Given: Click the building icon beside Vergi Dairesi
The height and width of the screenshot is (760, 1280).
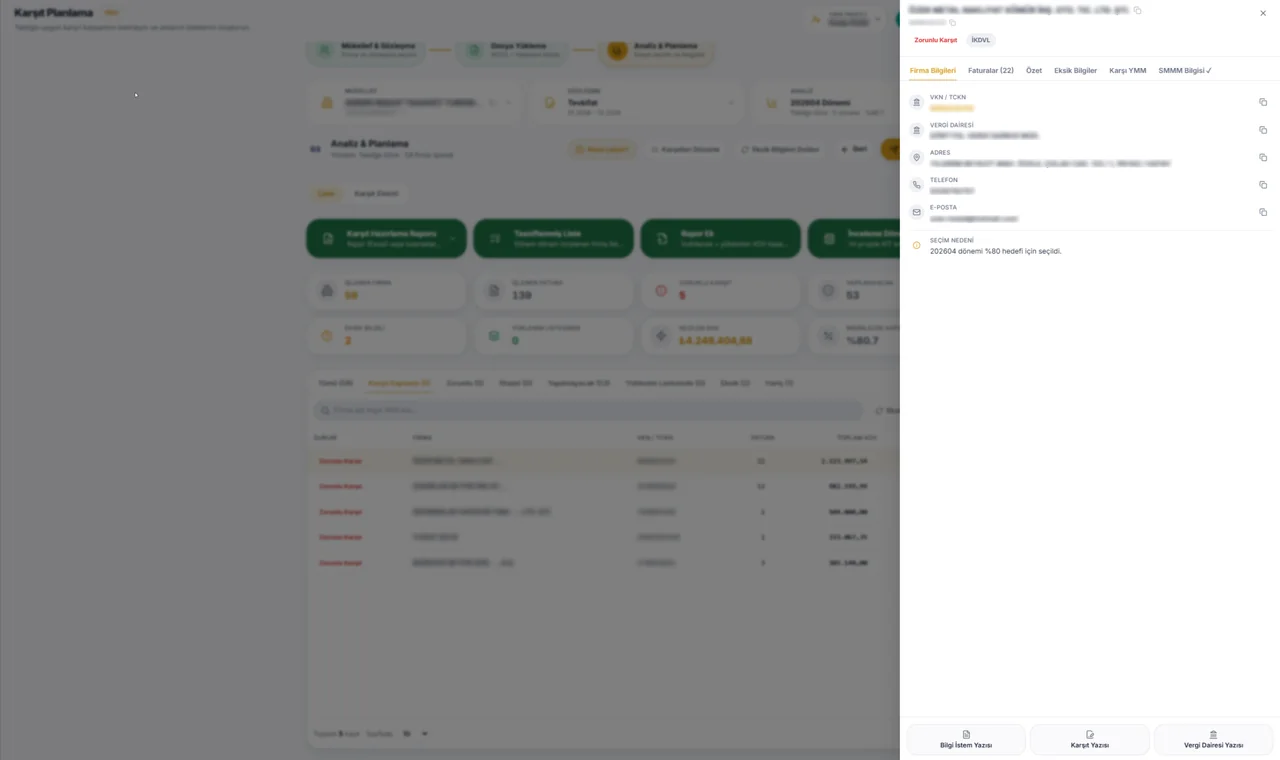Looking at the screenshot, I should click(x=916, y=130).
